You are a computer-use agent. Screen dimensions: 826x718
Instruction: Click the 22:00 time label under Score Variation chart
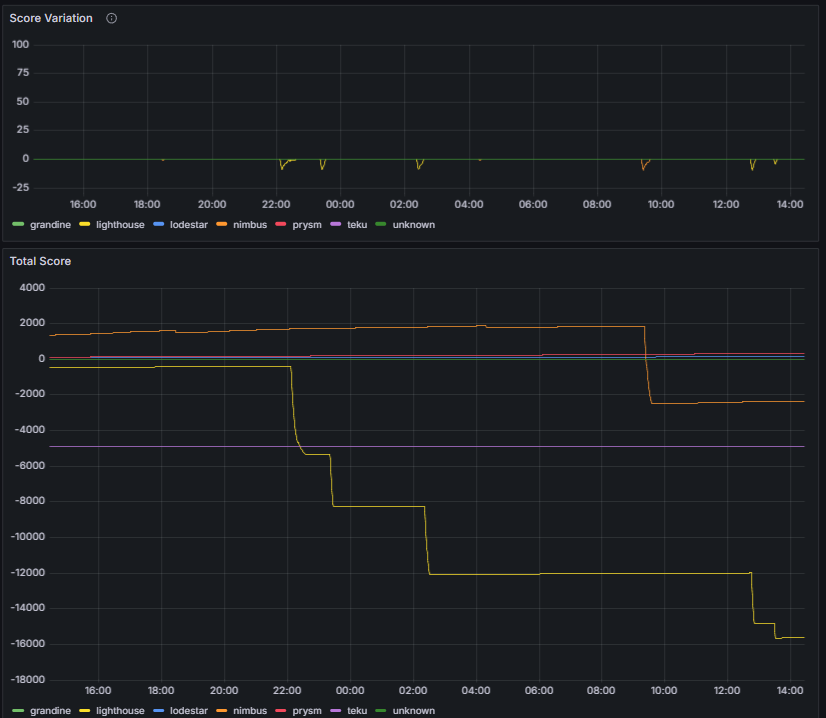click(x=276, y=205)
